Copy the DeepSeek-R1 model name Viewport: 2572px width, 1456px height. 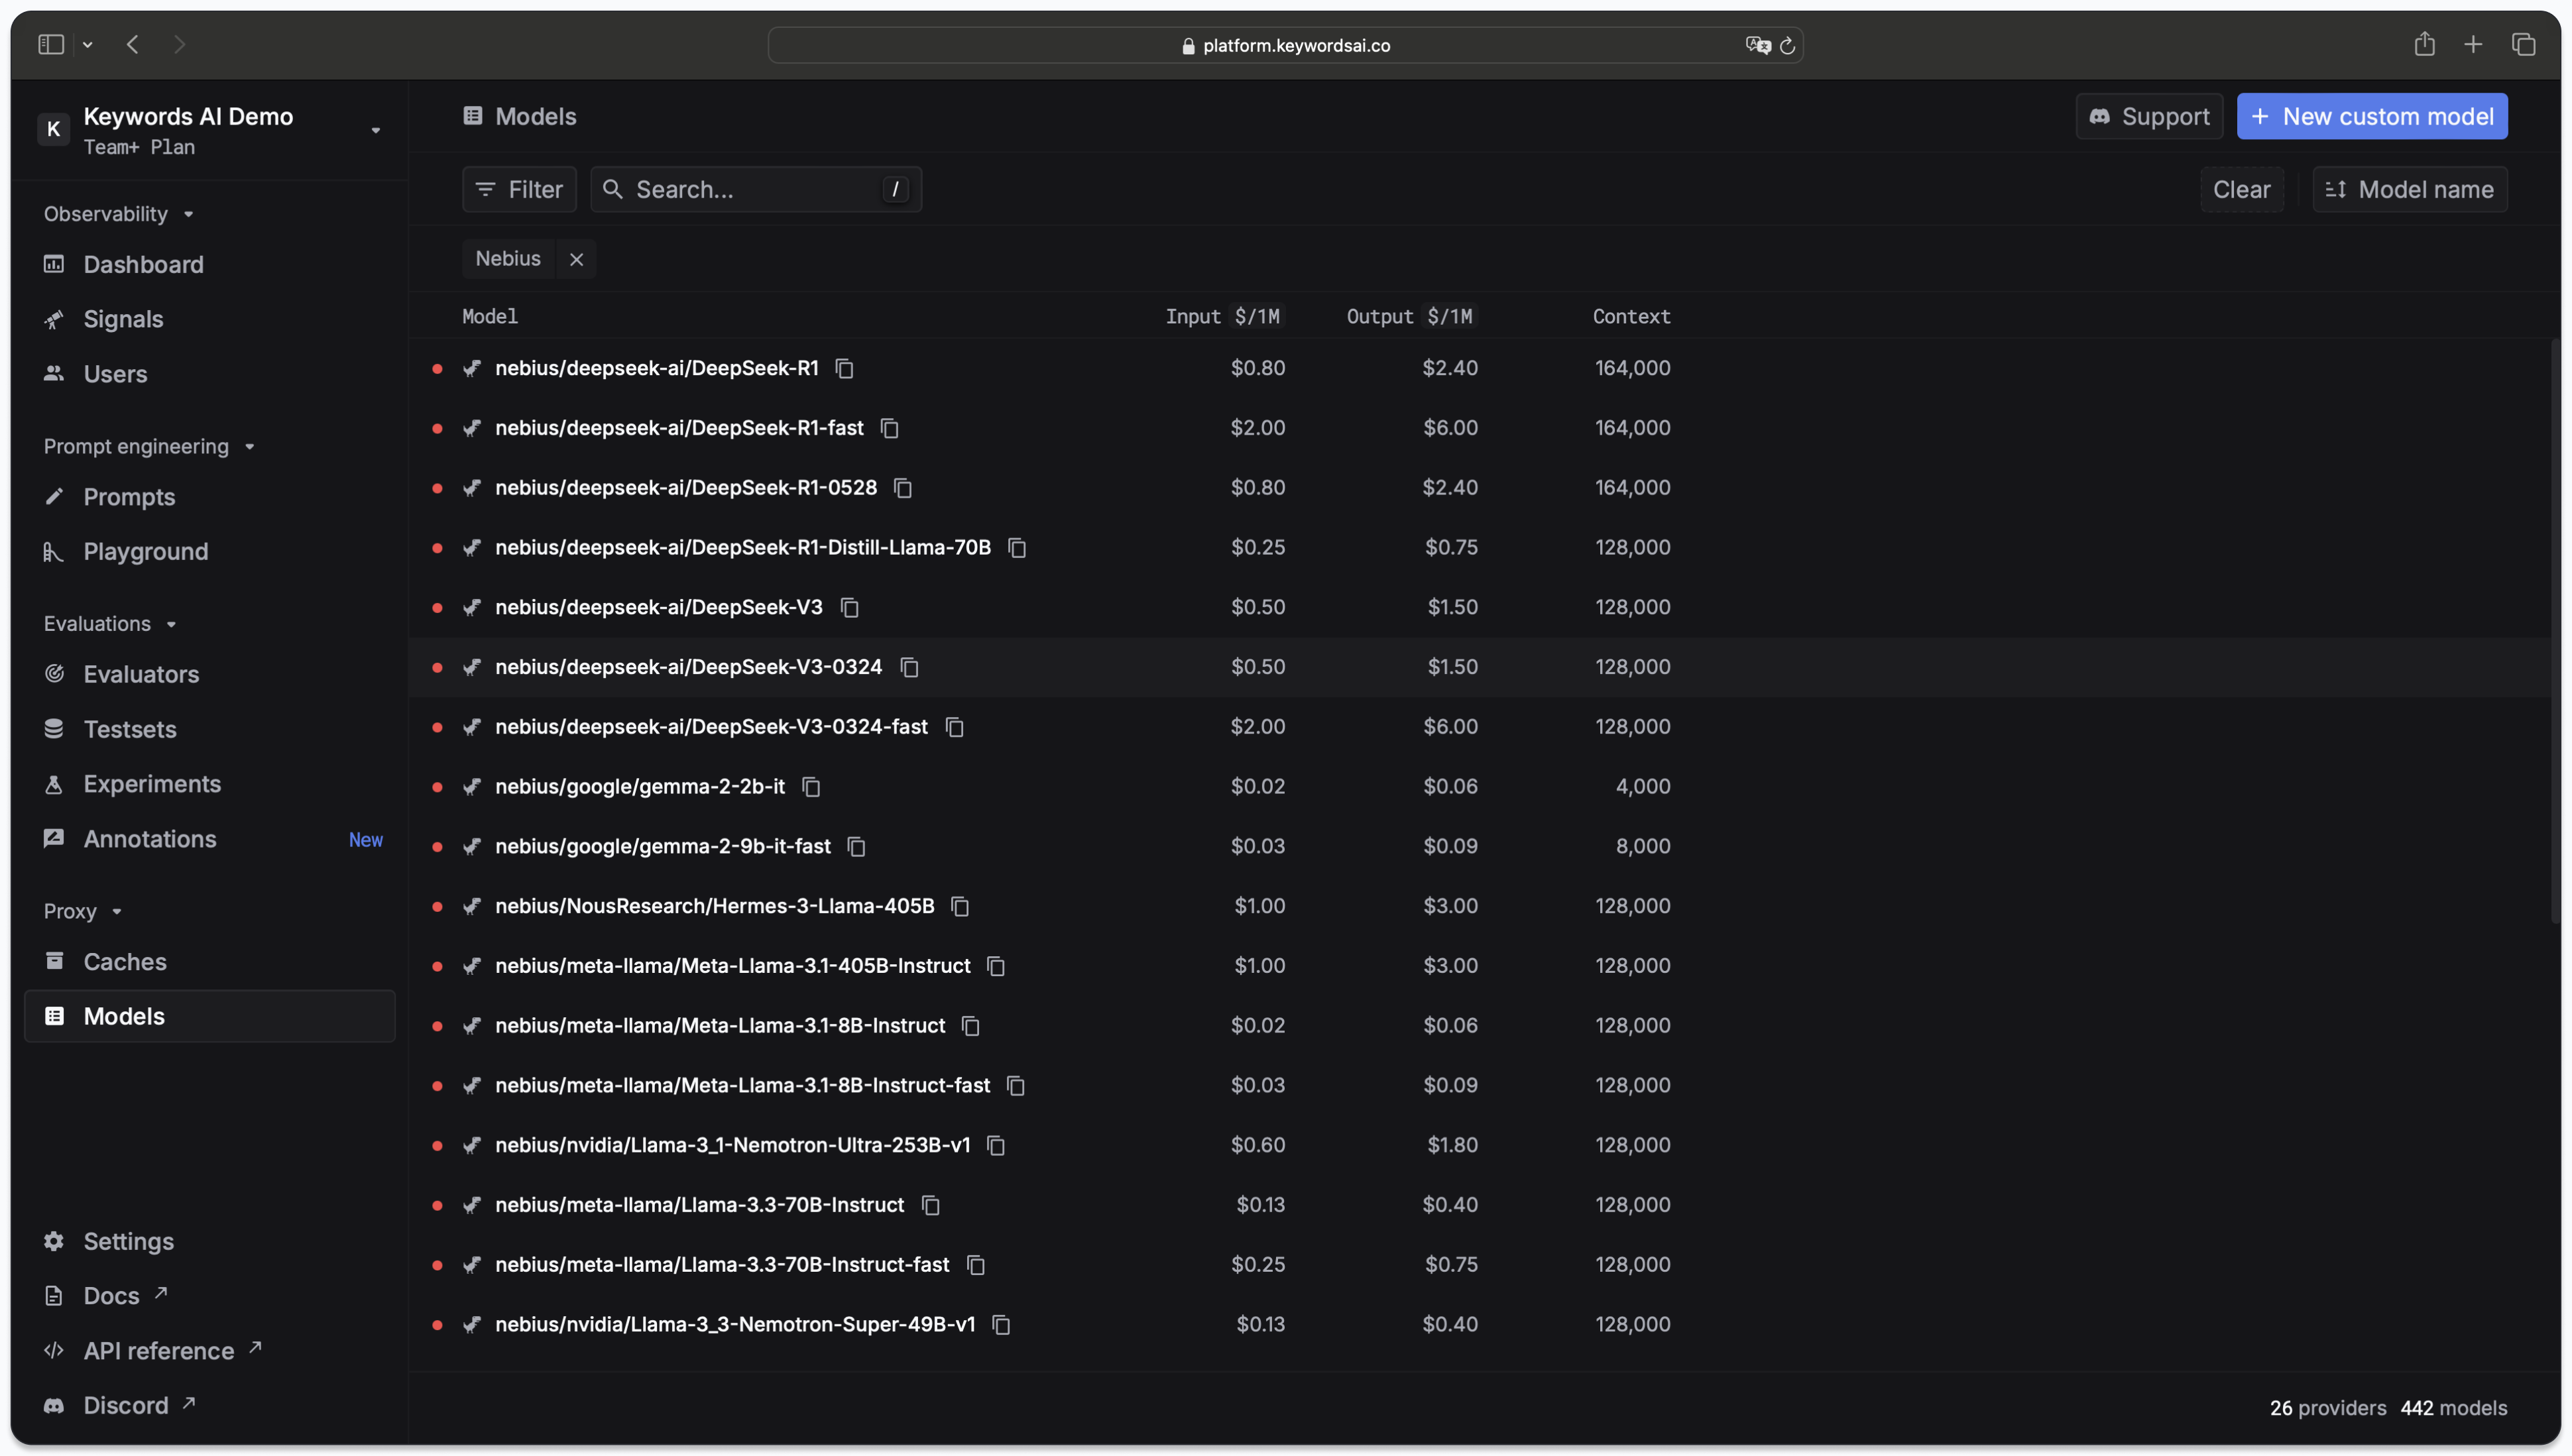pos(845,368)
